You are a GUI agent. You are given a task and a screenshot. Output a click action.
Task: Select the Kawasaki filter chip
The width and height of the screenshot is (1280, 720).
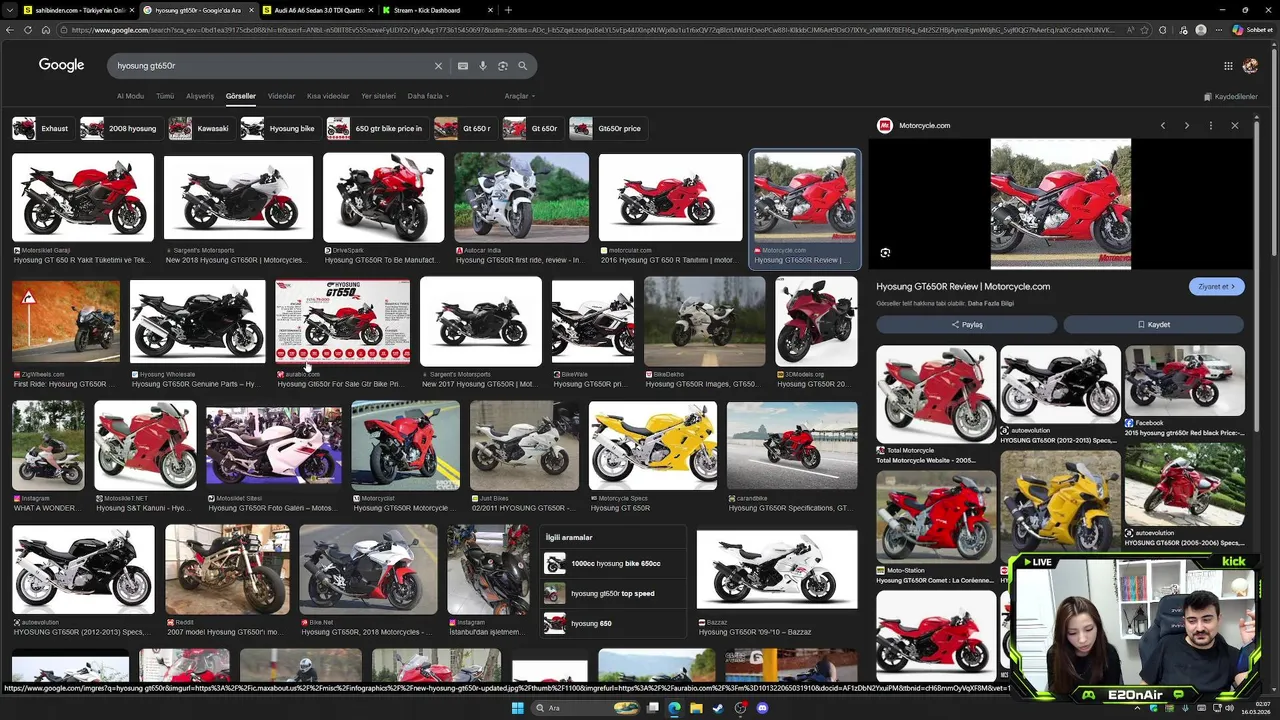click(x=200, y=128)
